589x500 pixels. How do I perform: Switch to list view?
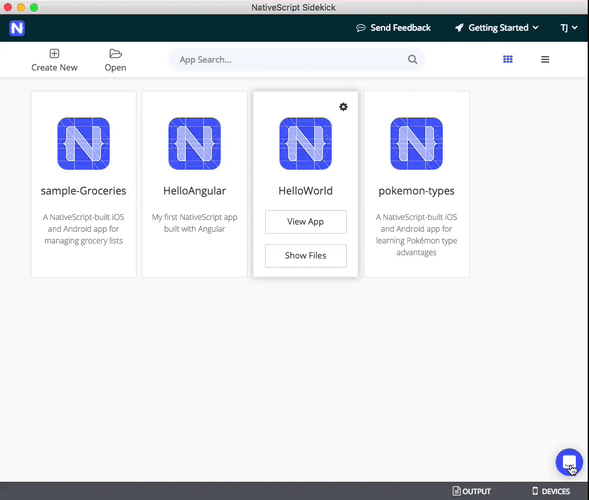pos(545,59)
